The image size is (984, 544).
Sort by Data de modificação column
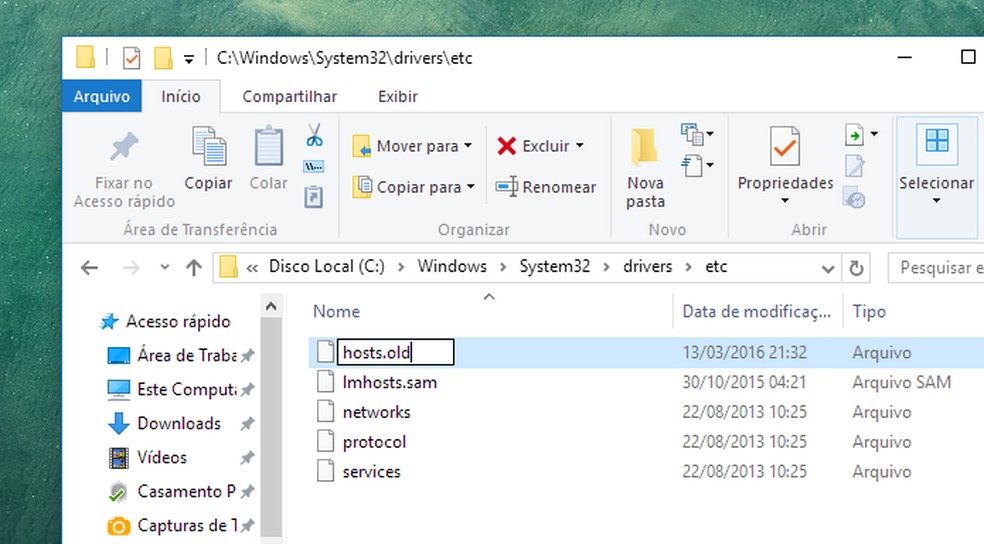click(x=756, y=312)
